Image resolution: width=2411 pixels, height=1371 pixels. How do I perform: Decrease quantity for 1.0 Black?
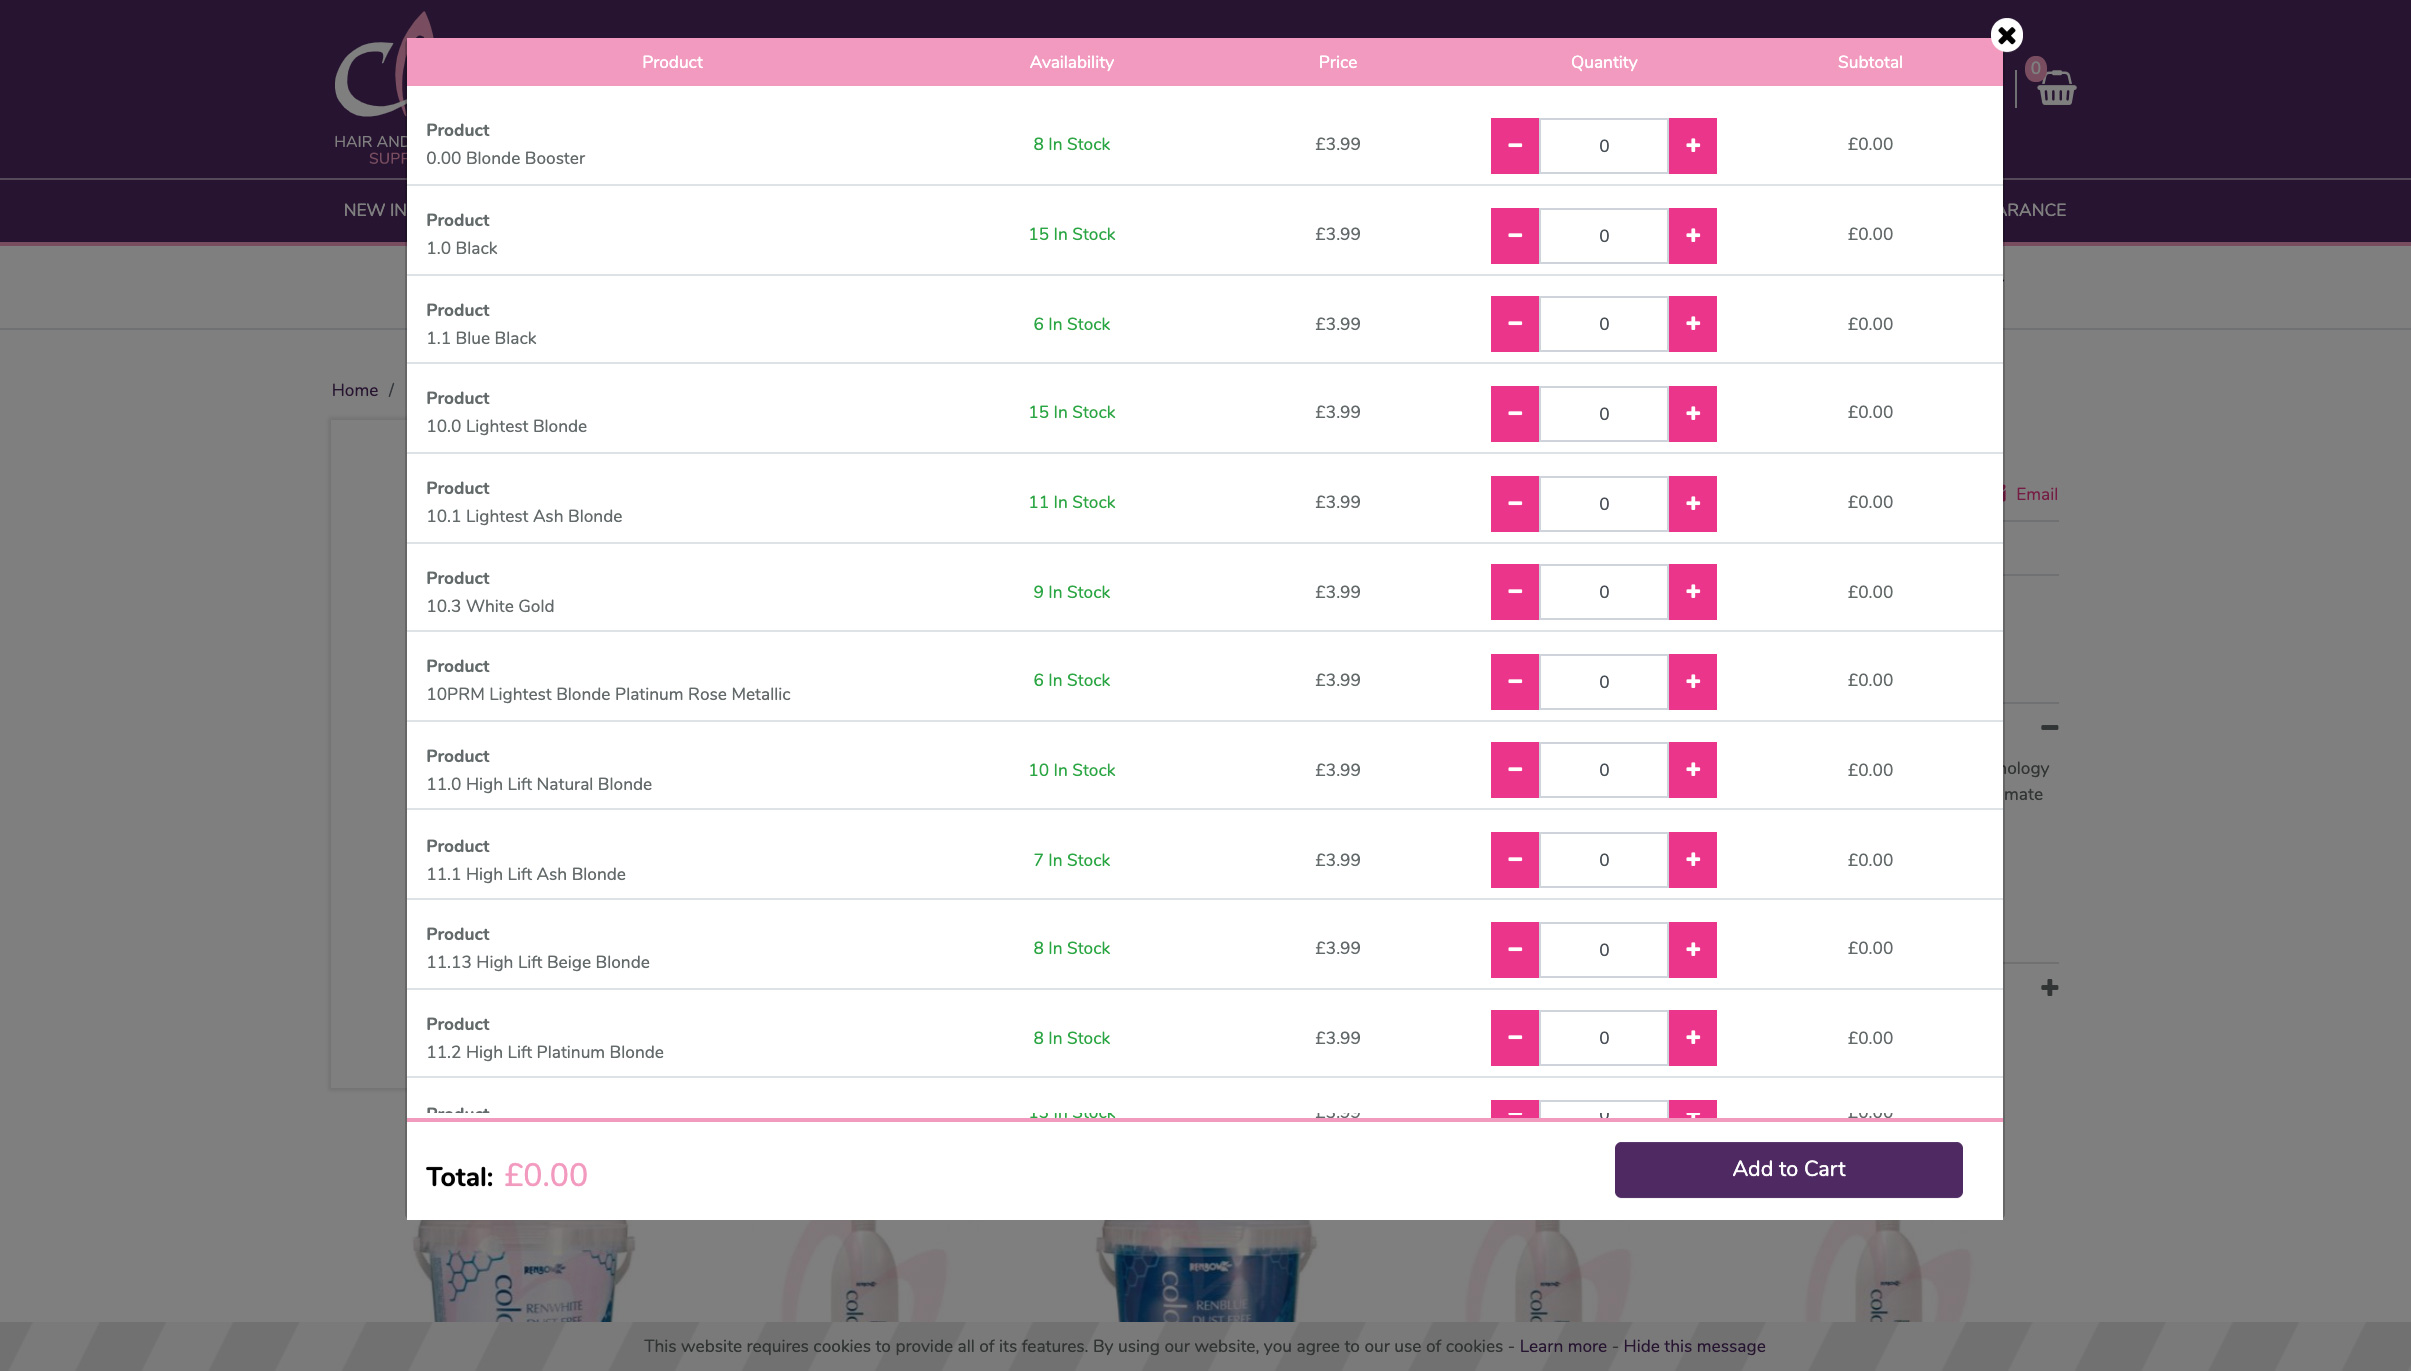click(x=1514, y=236)
